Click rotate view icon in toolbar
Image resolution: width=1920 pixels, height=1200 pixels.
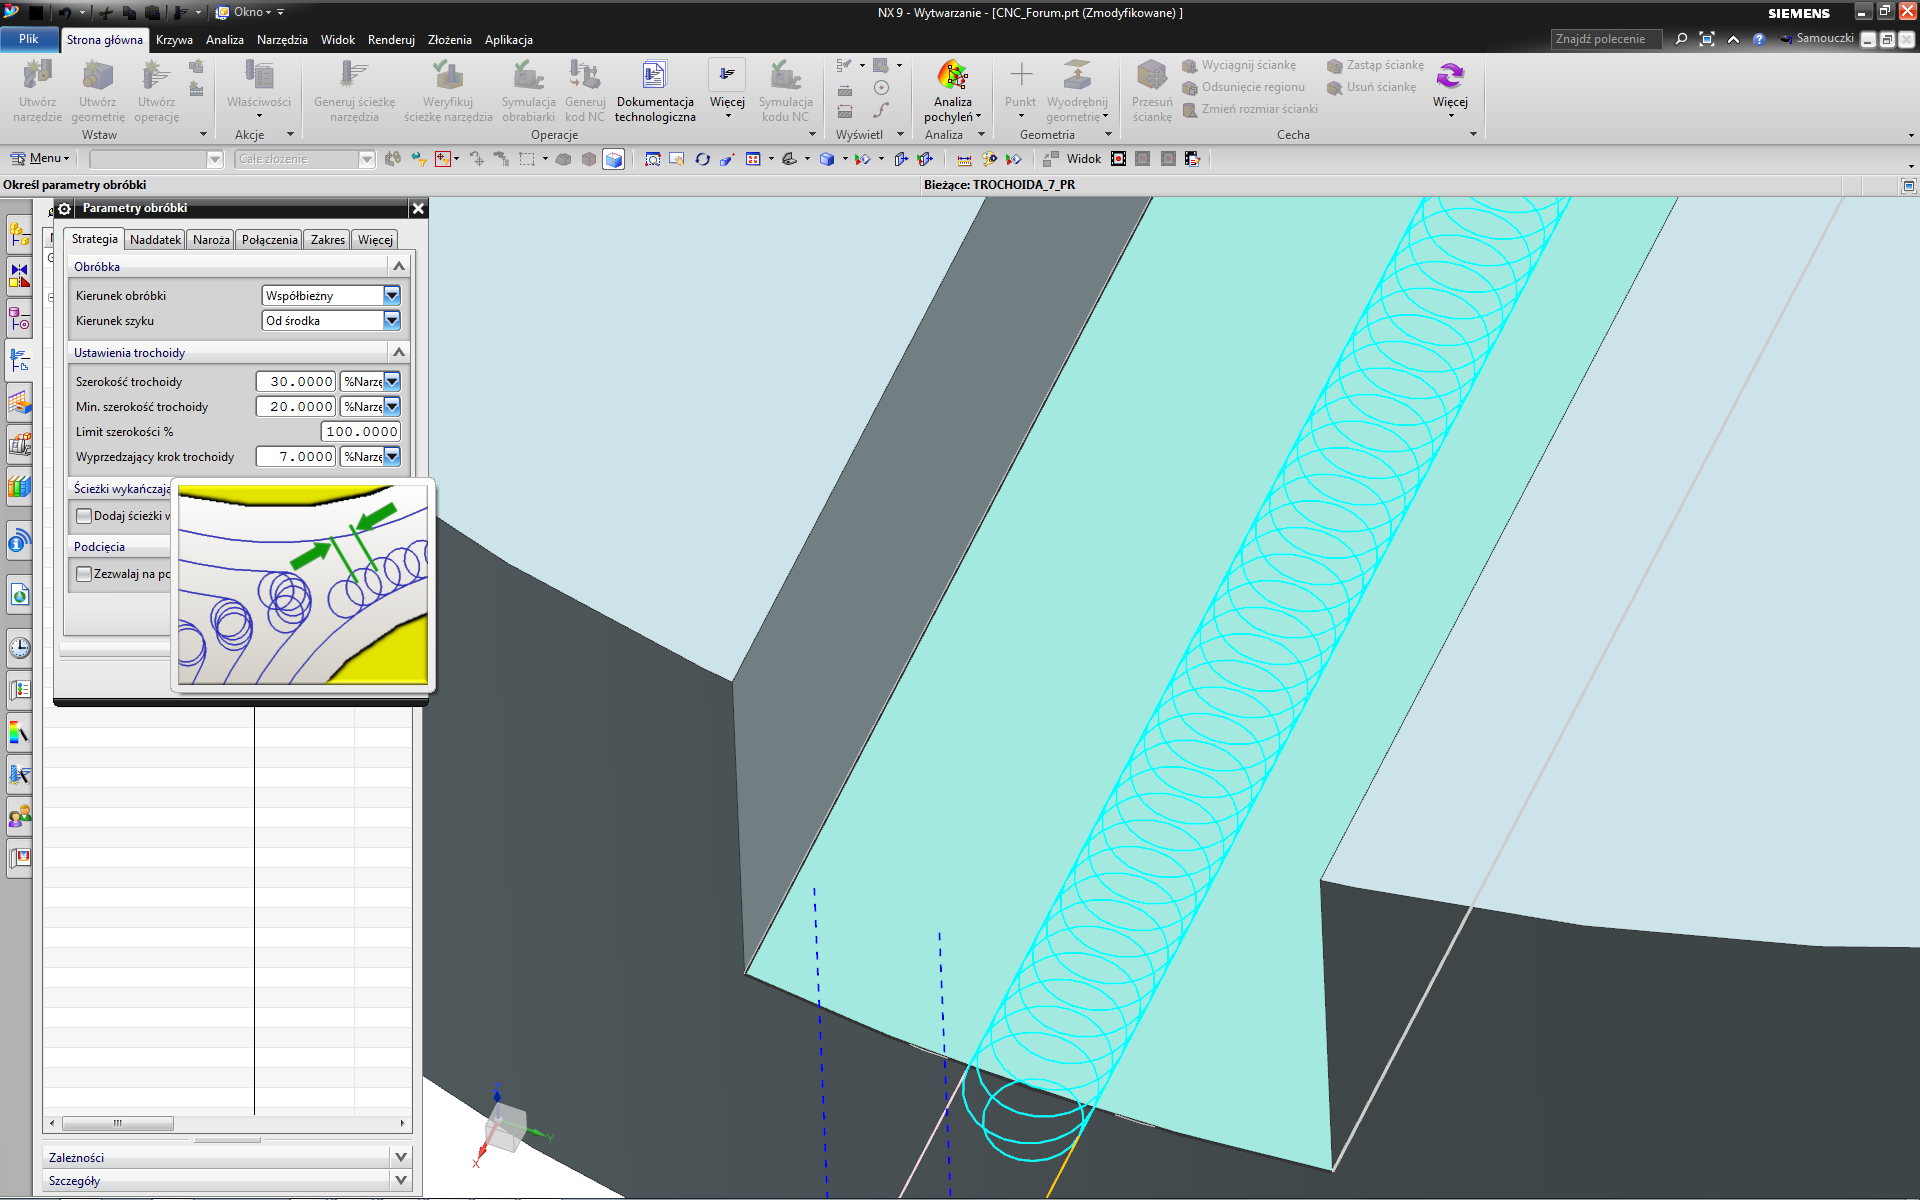tap(702, 159)
